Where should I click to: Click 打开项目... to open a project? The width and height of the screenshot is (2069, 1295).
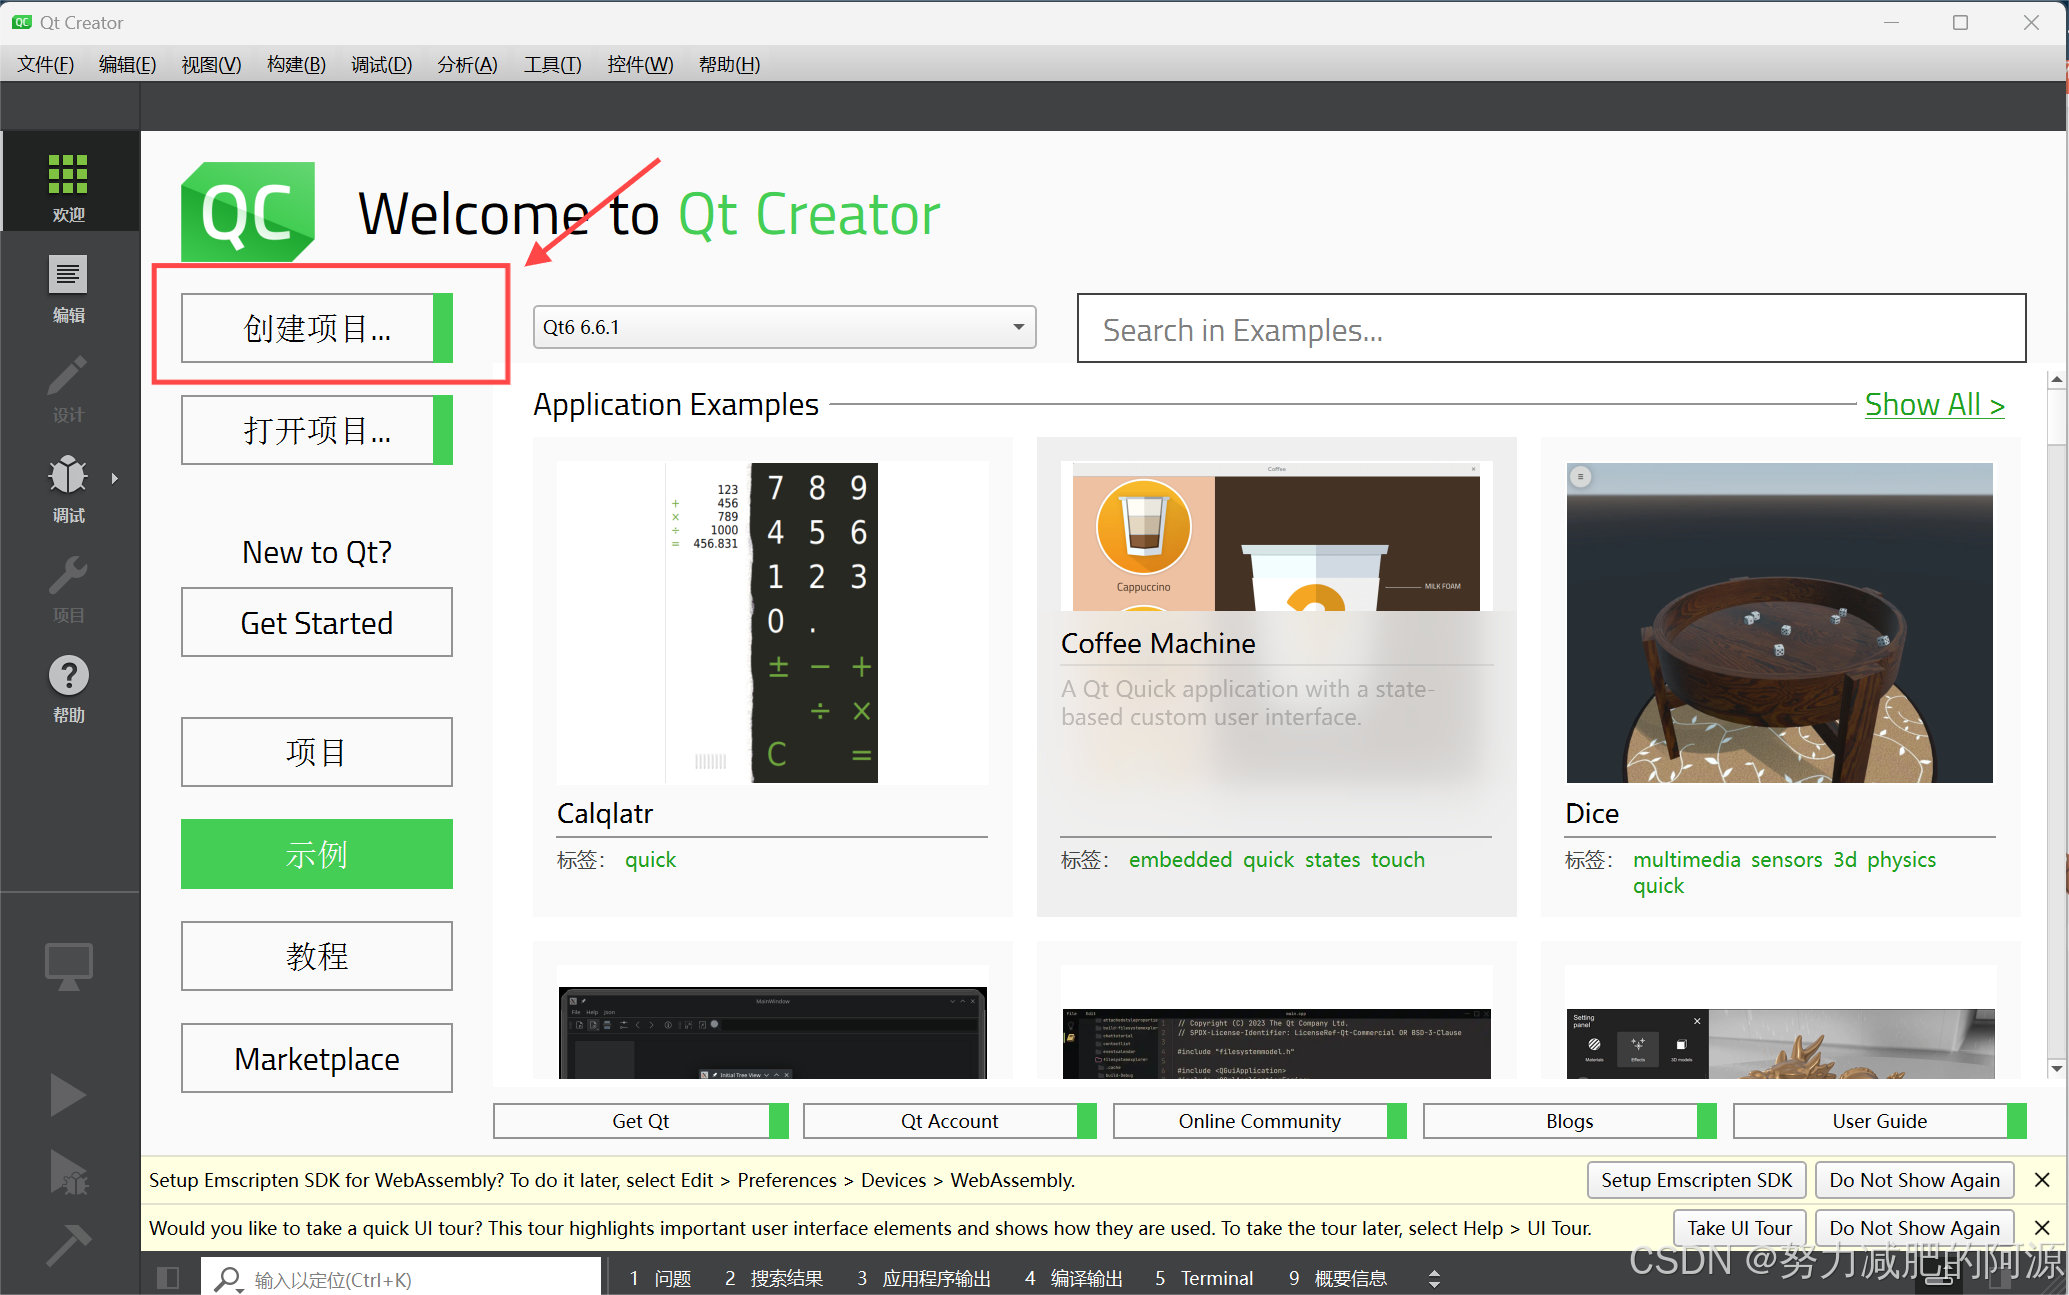pos(317,430)
